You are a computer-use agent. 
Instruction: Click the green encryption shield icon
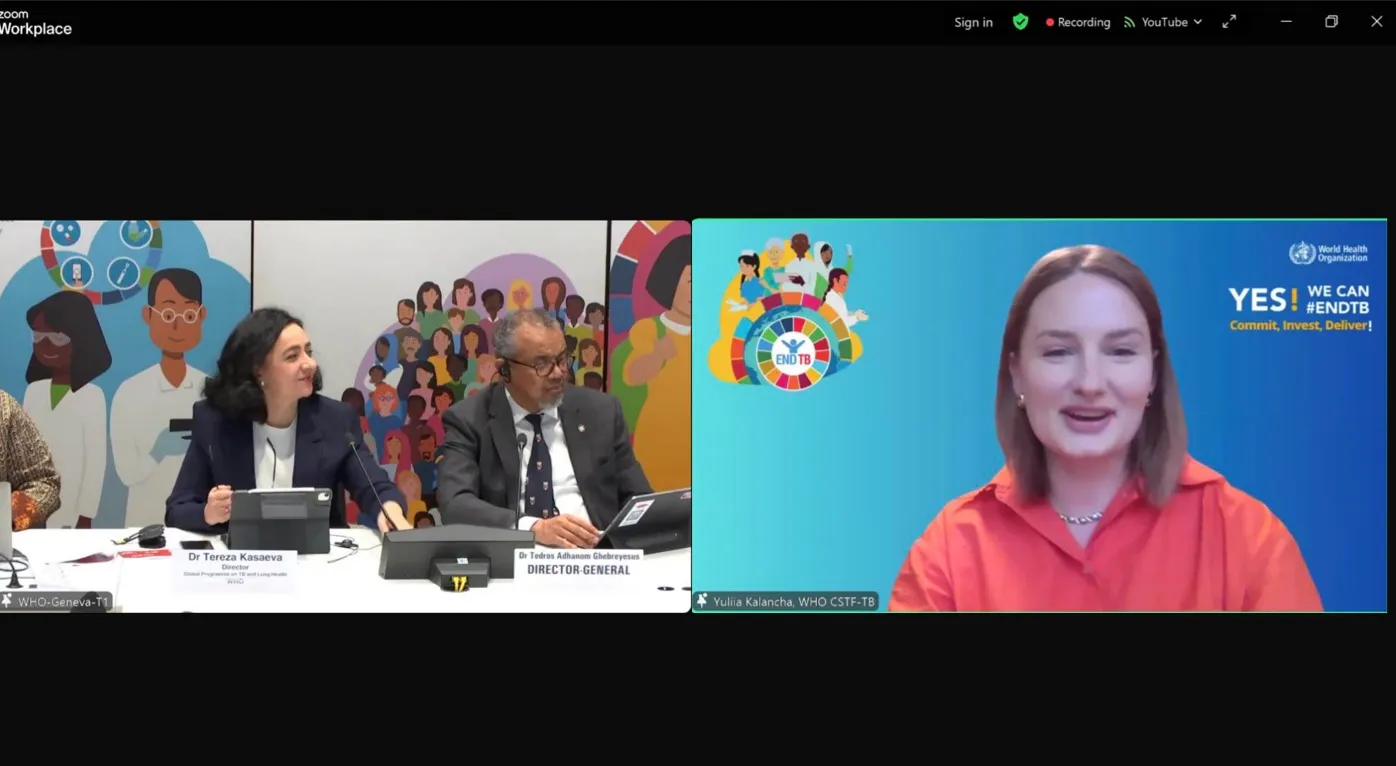[x=1020, y=21]
